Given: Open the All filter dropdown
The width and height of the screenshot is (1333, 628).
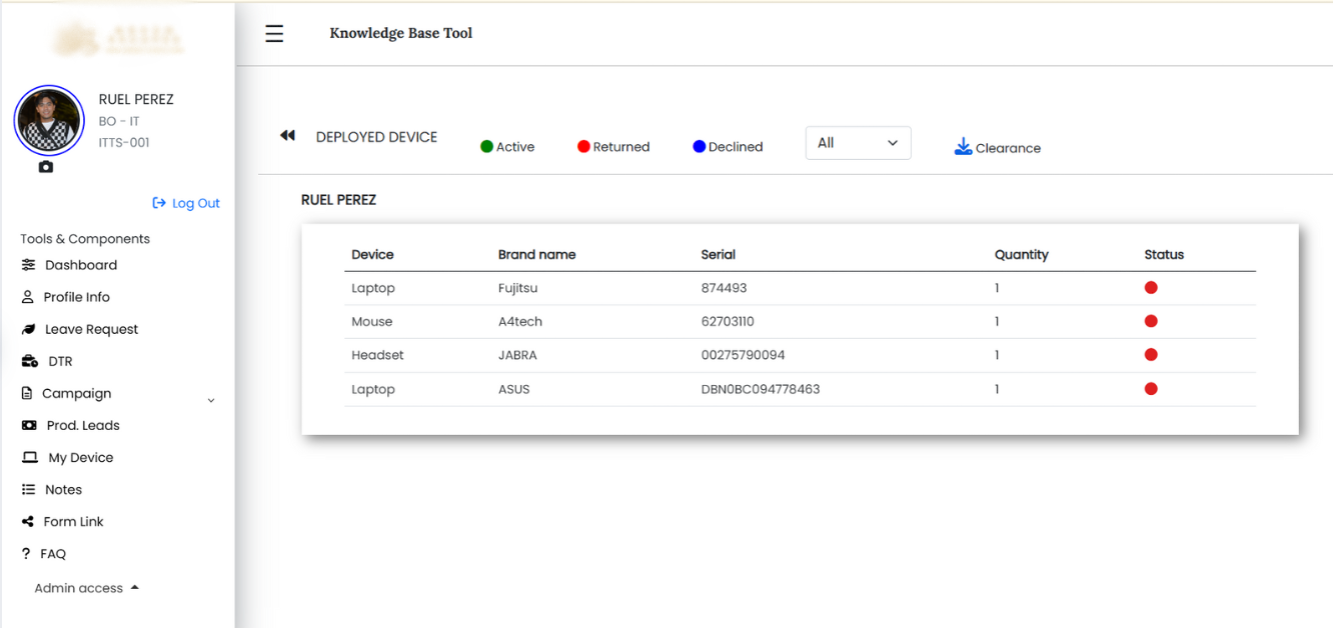Looking at the screenshot, I should [858, 143].
